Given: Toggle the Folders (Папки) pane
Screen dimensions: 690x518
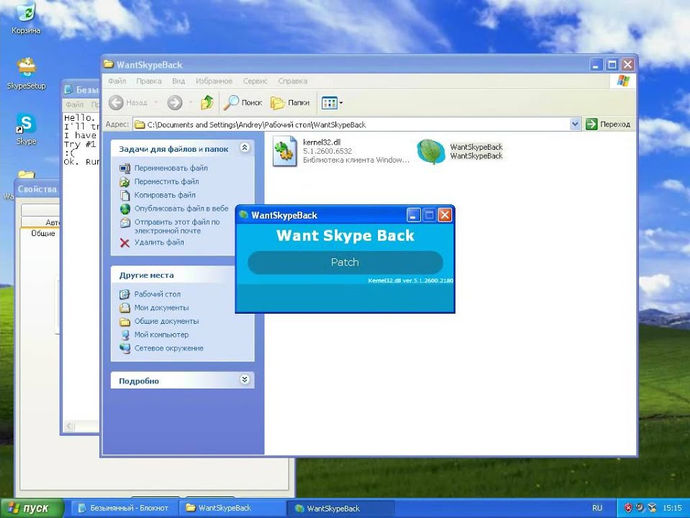Looking at the screenshot, I should 290,103.
